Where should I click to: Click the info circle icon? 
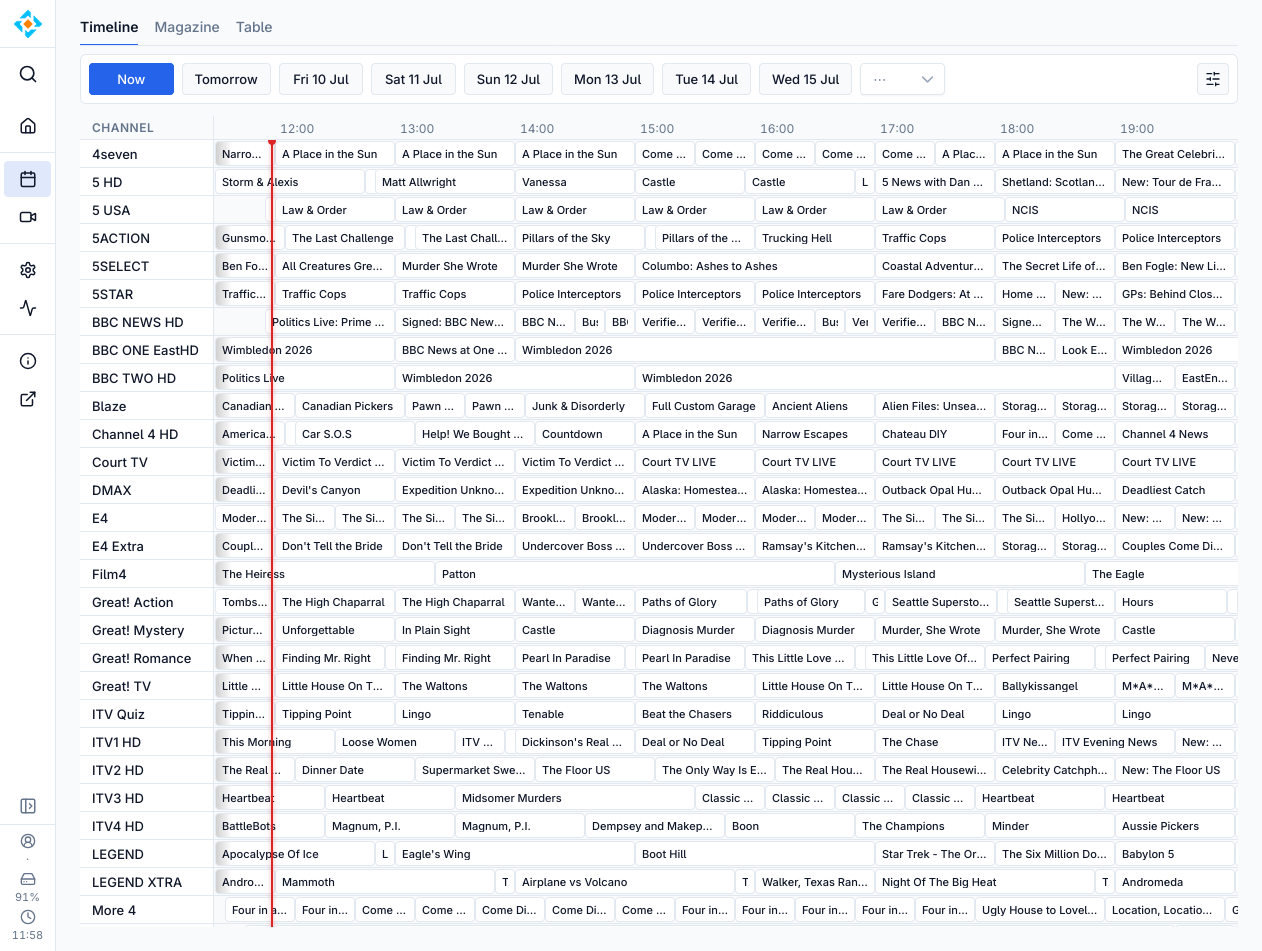[x=28, y=361]
